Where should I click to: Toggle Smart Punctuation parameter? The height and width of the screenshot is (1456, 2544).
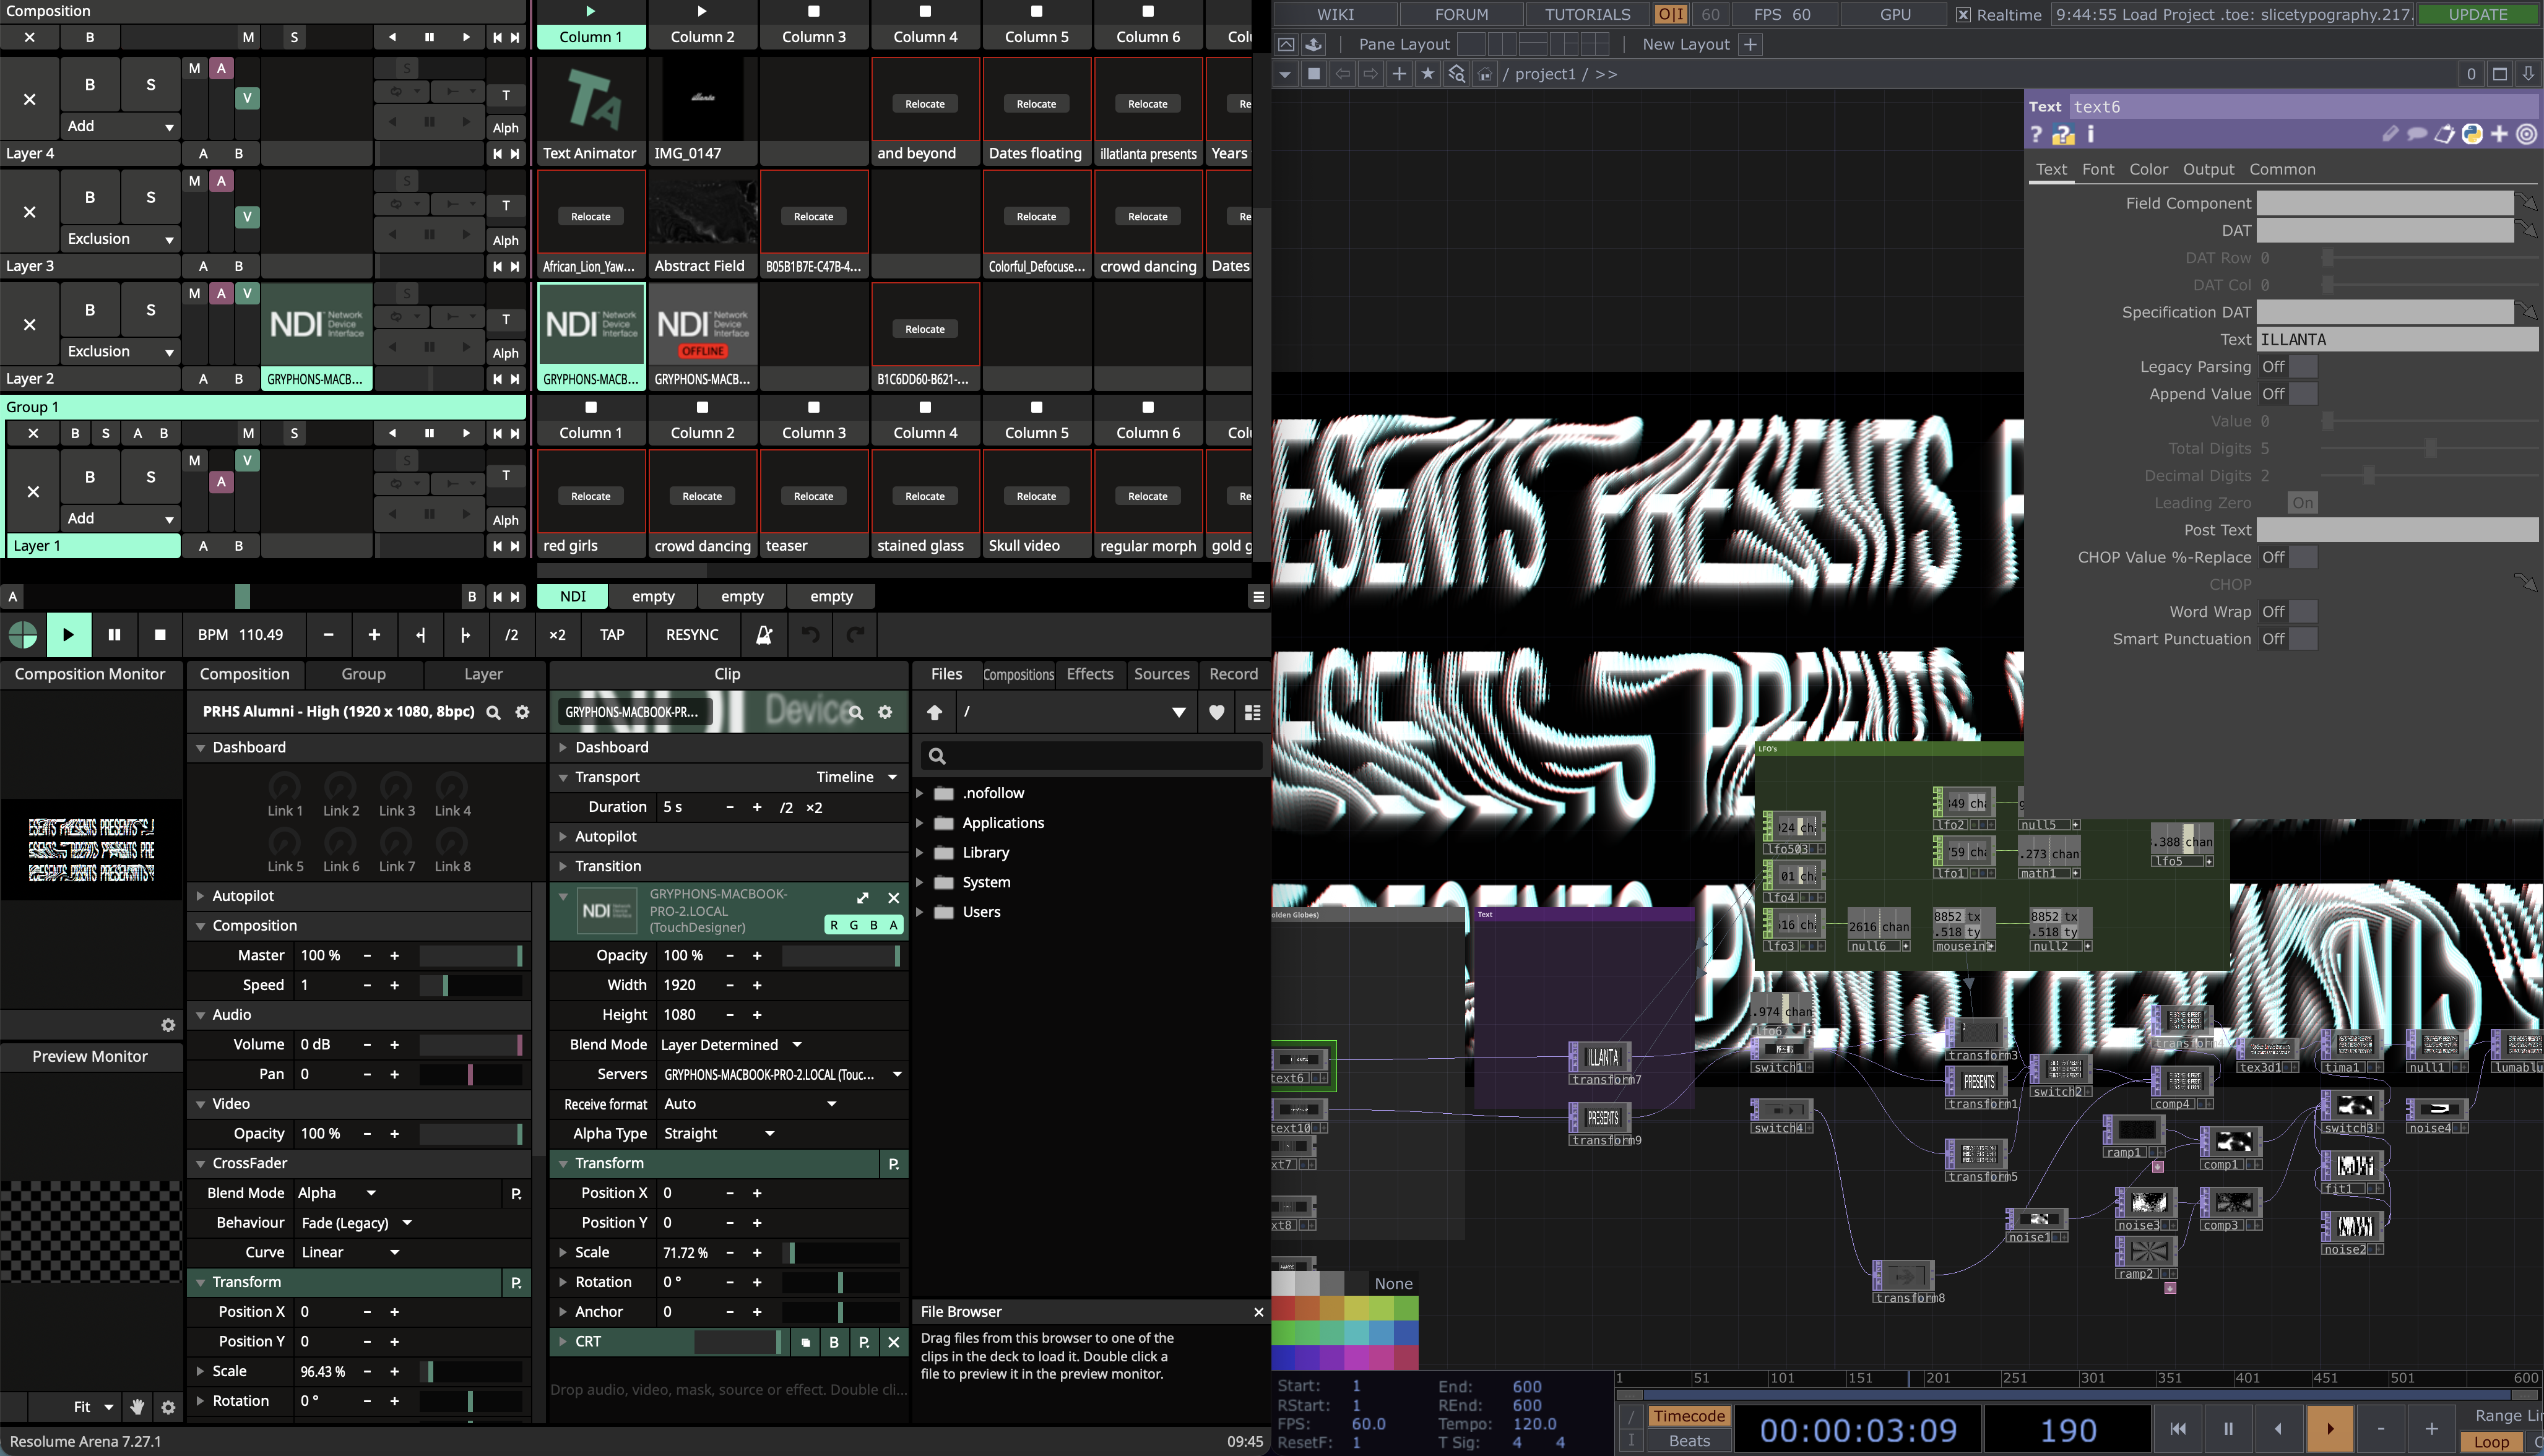coord(2288,639)
